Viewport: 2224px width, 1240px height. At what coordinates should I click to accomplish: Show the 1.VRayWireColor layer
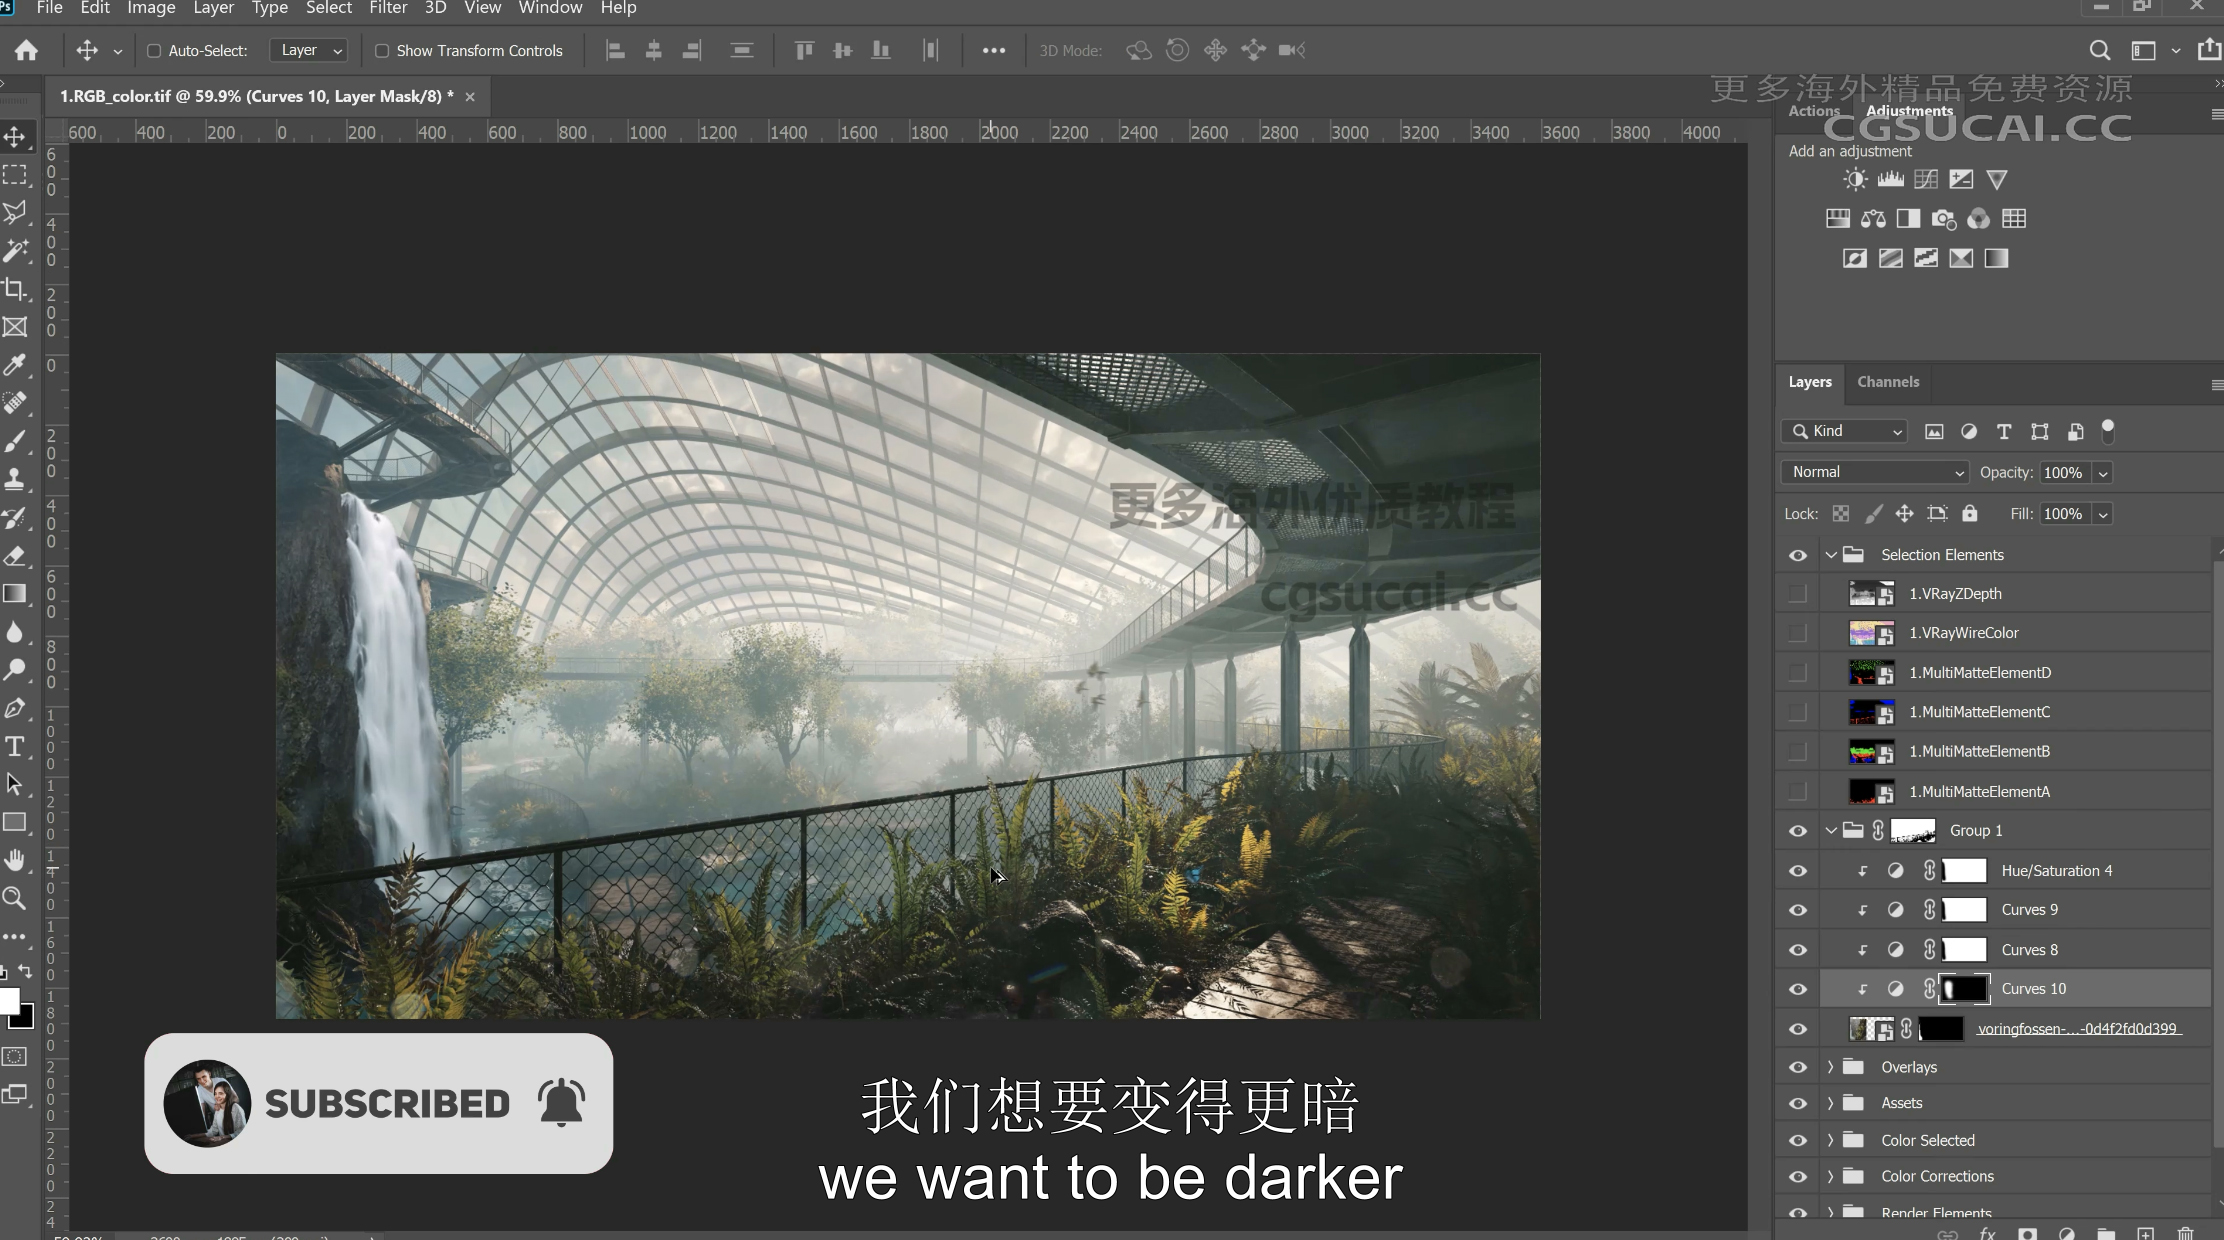click(x=1798, y=633)
